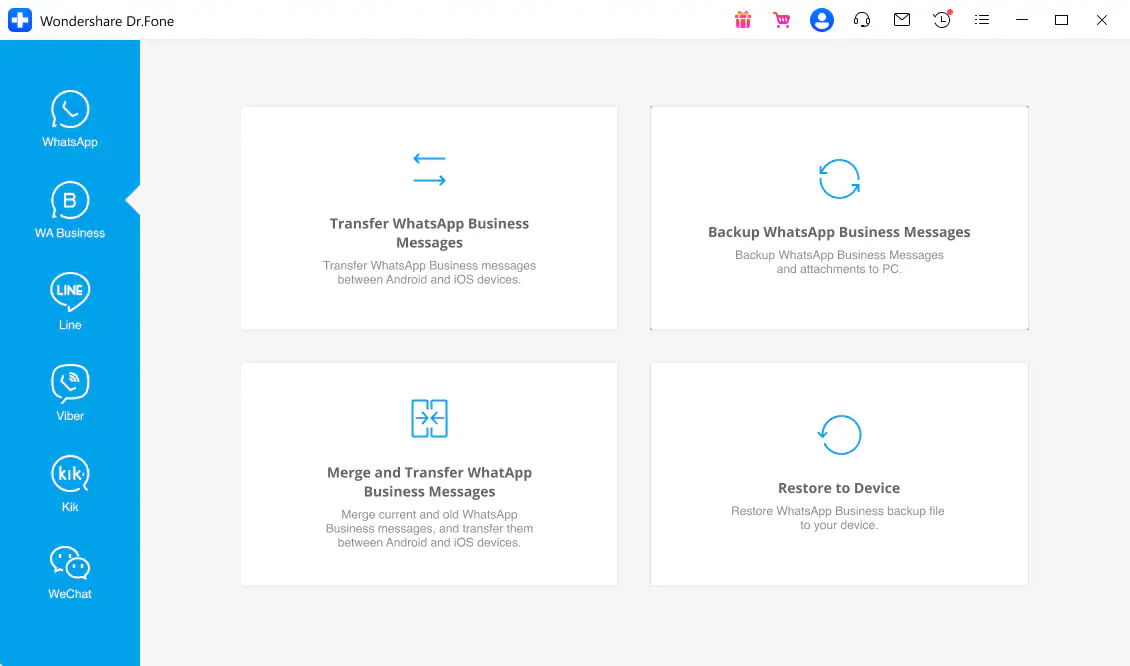Viewport: 1130px width, 666px height.
Task: Choose the Restore to Device option
Action: [840, 474]
